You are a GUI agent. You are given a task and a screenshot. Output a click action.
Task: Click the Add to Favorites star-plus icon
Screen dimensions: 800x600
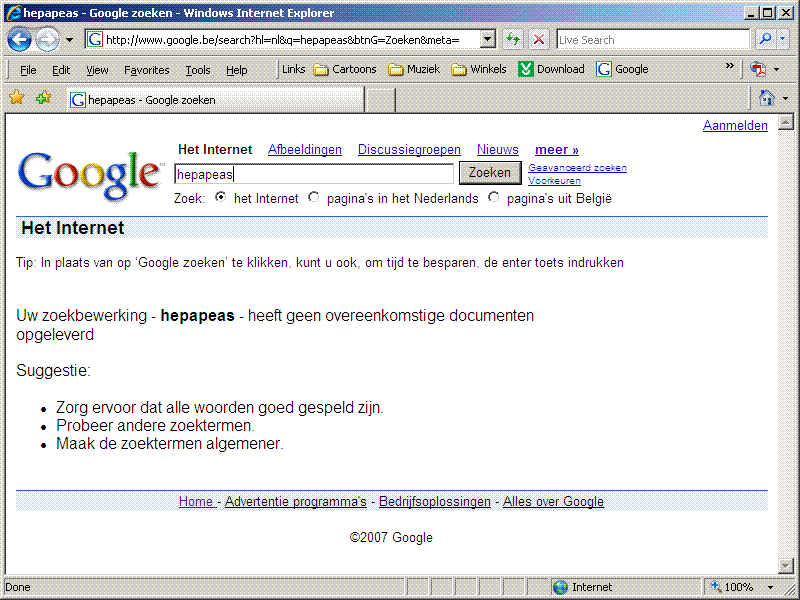click(x=43, y=97)
